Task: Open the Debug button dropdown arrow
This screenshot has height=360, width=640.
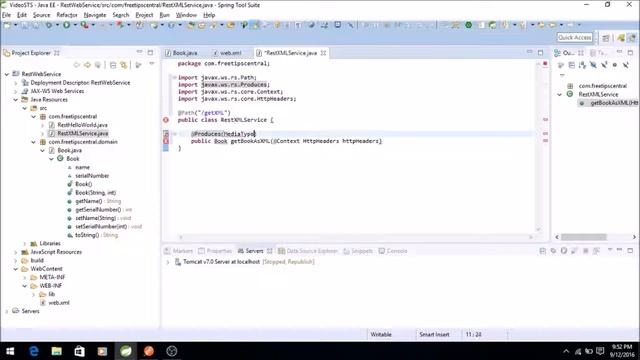Action: click(x=57, y=25)
